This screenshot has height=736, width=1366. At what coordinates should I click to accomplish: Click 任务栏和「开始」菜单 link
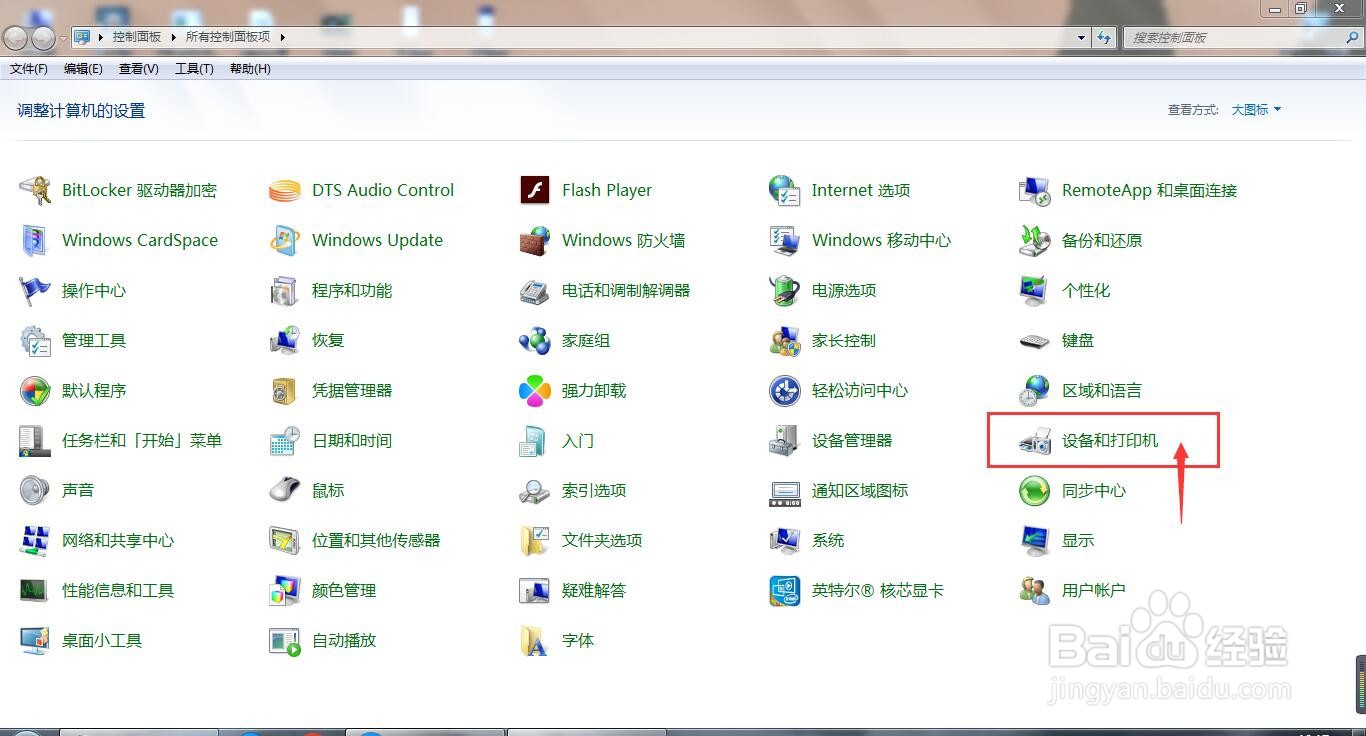(x=142, y=440)
